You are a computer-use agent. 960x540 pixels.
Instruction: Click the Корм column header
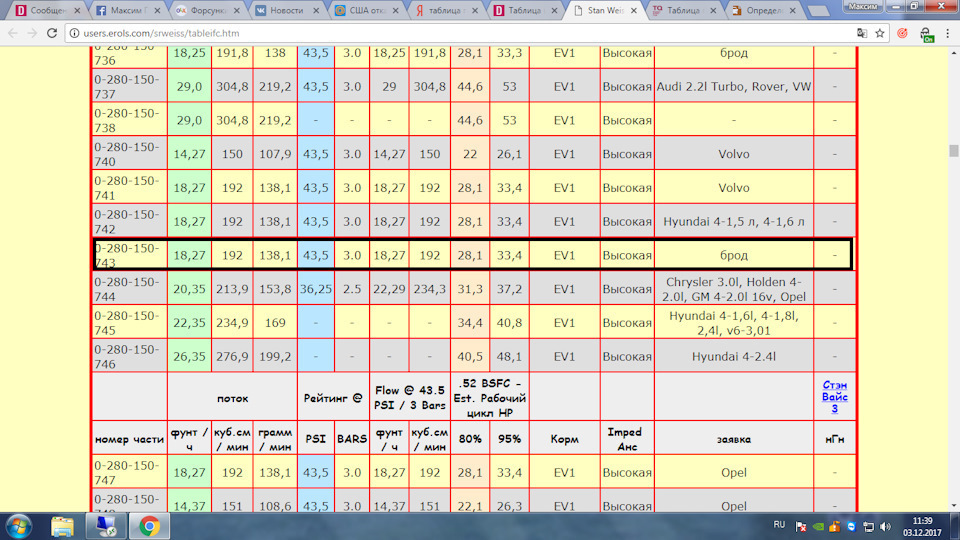click(564, 439)
